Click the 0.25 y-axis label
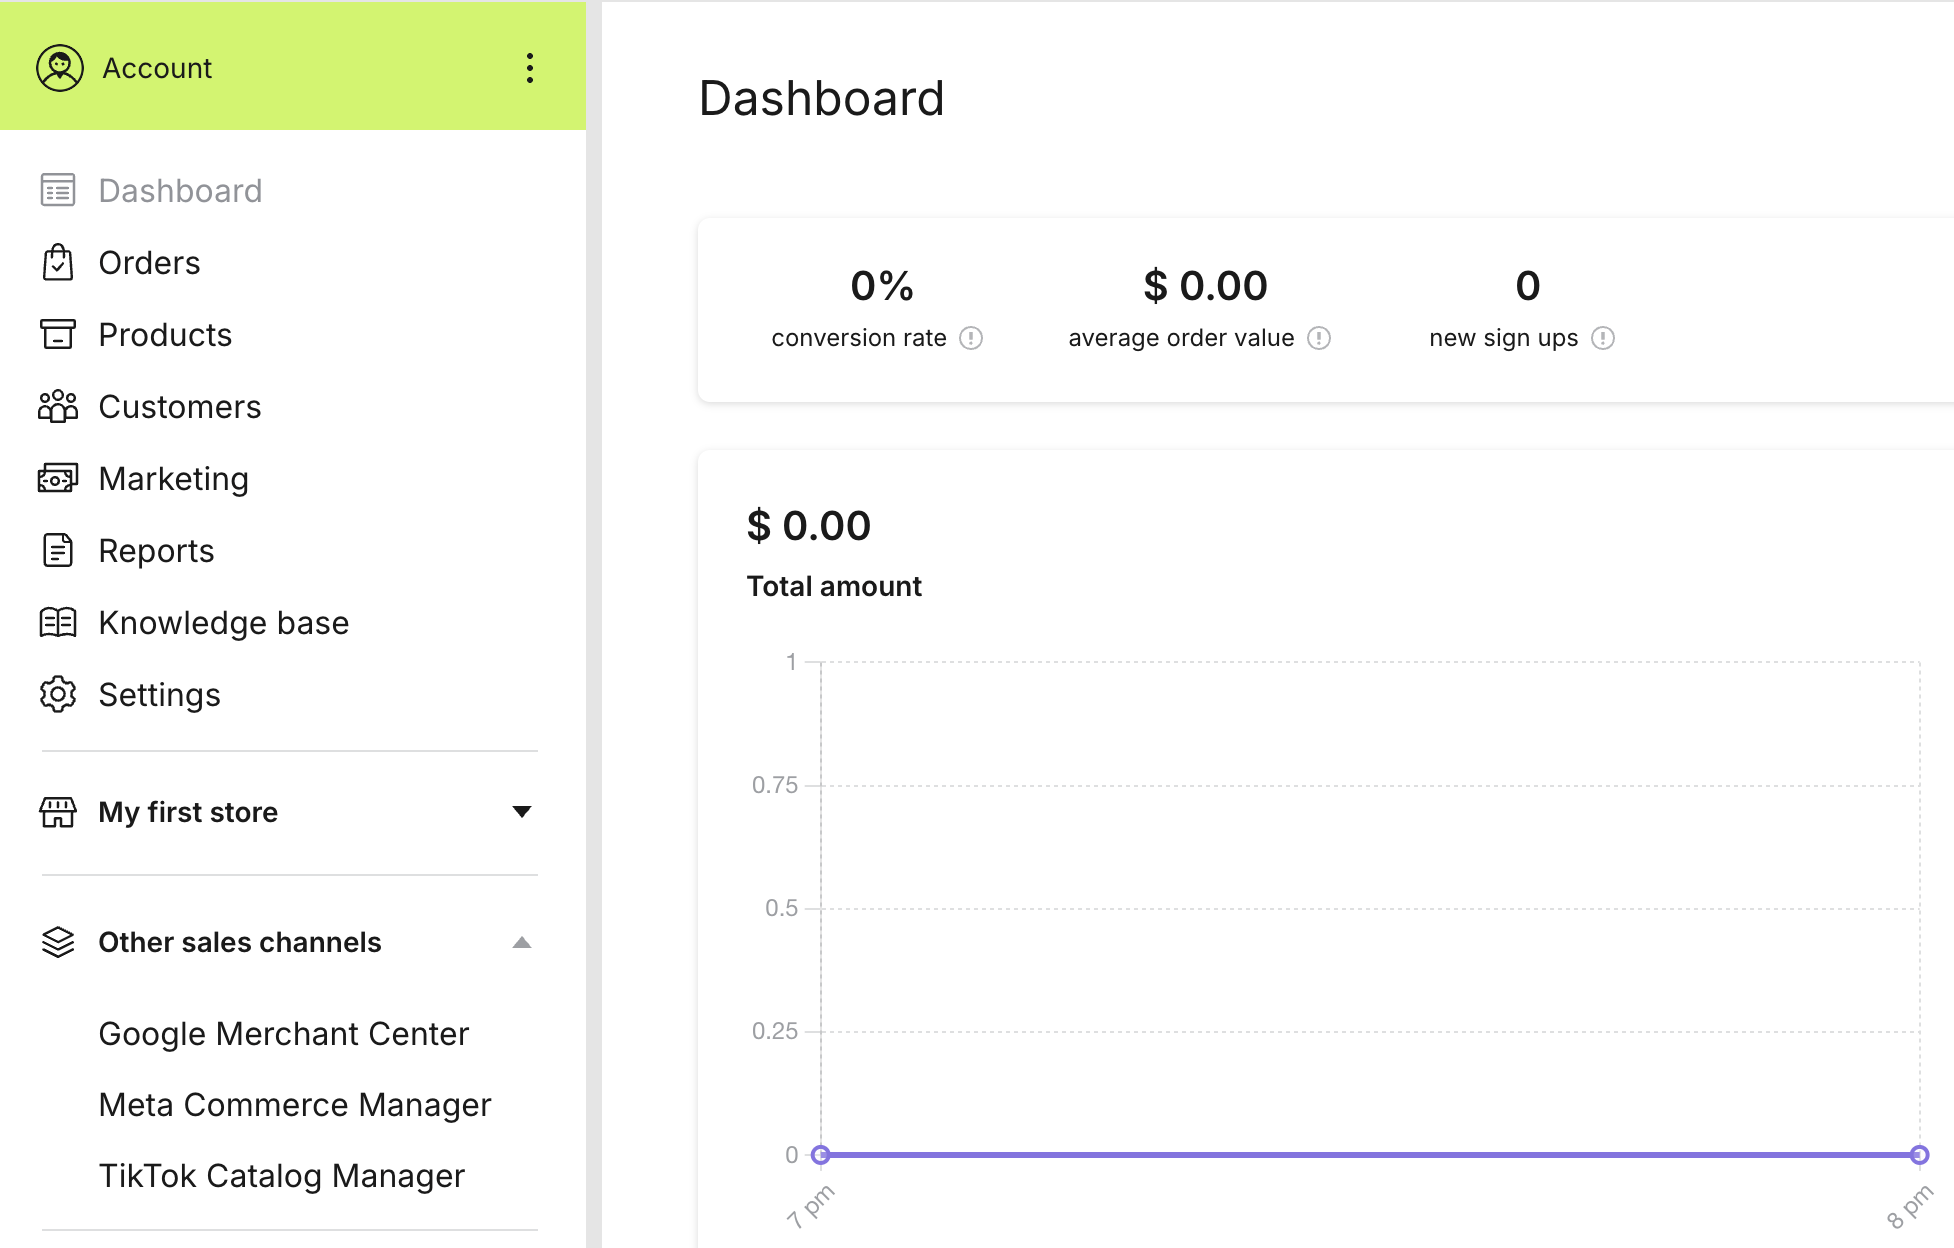Viewport: 1954px width, 1248px height. [775, 1031]
